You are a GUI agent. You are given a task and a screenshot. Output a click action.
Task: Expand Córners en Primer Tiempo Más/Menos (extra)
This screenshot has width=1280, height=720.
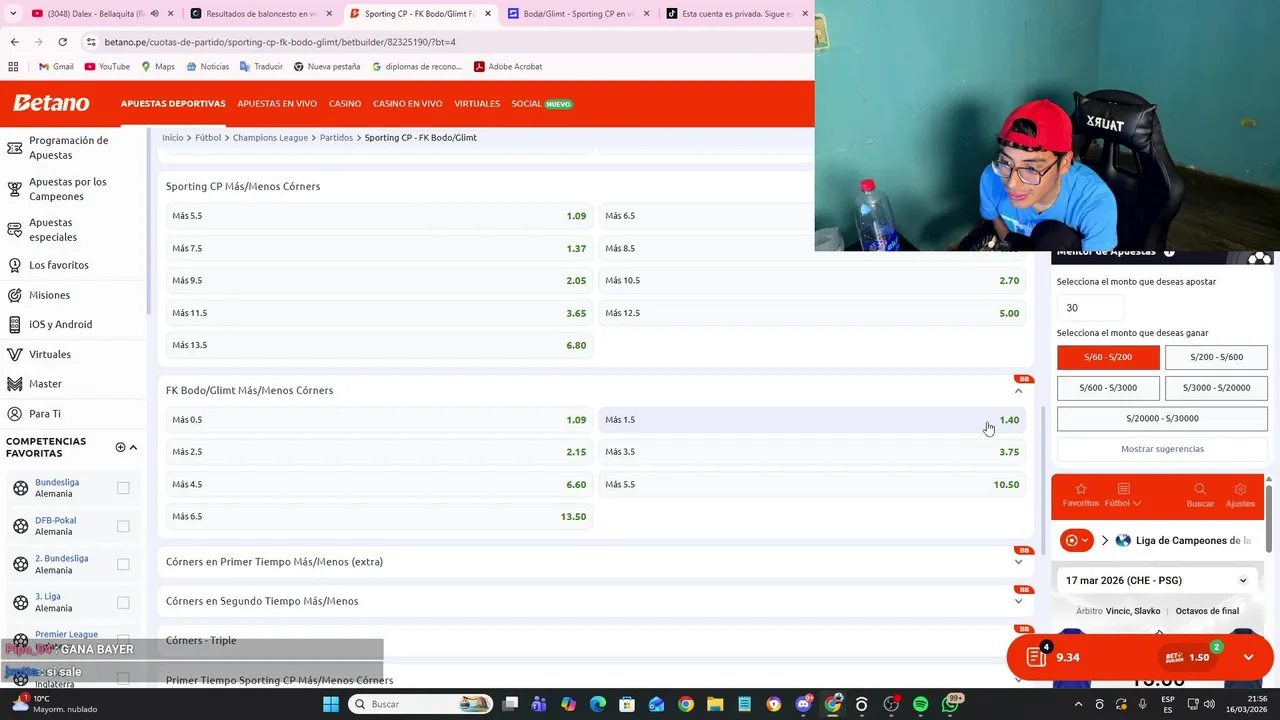click(1018, 562)
